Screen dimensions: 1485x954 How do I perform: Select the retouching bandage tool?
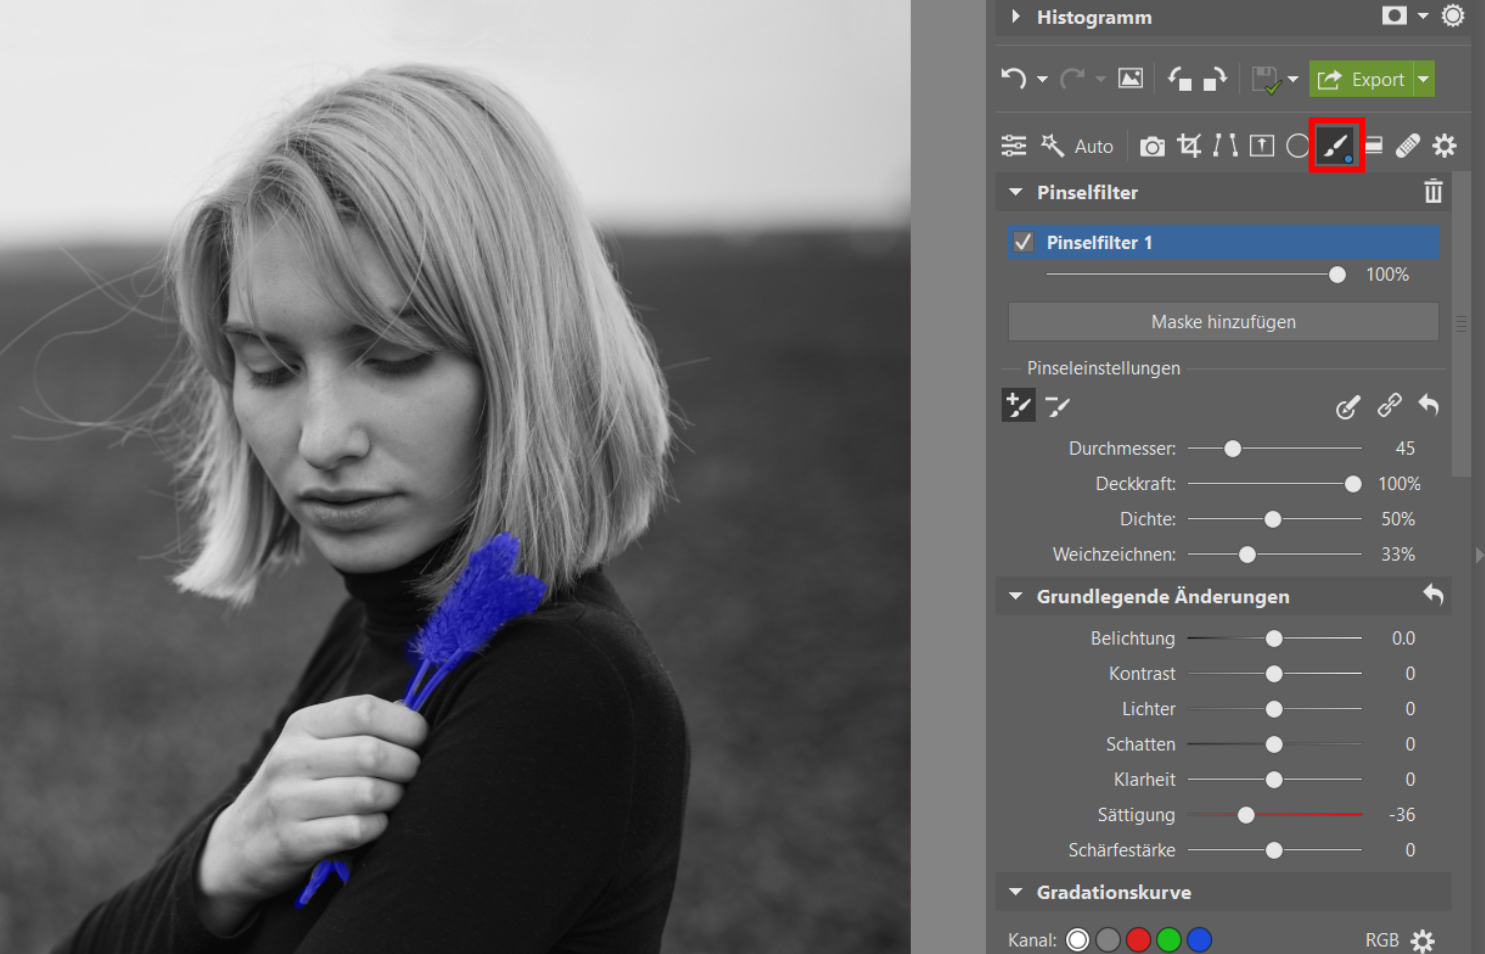(1408, 146)
